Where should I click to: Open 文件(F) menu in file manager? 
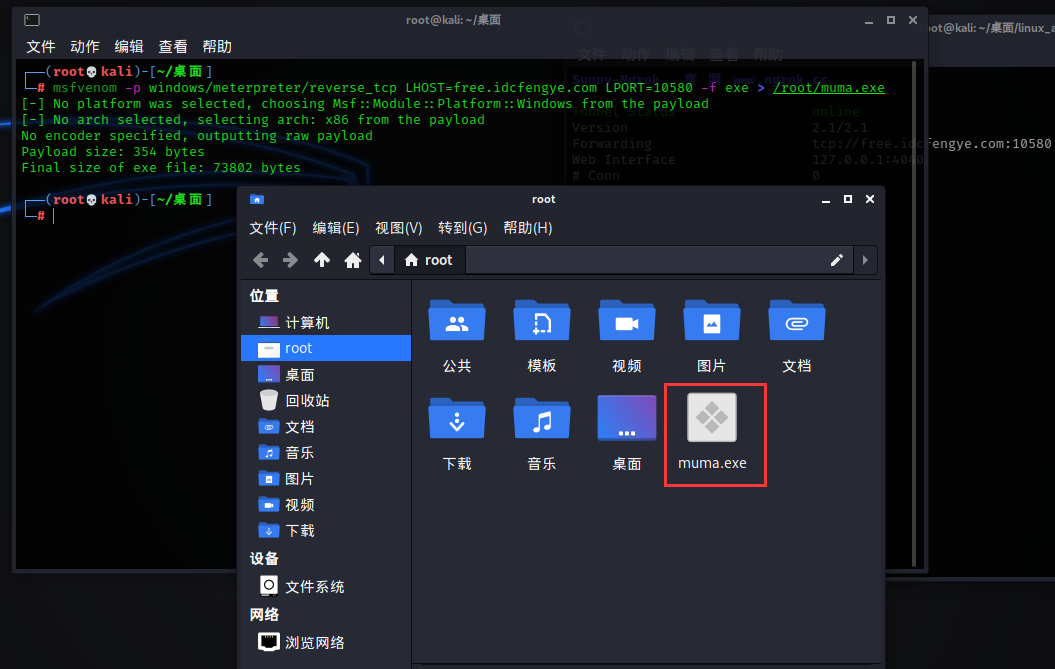272,228
